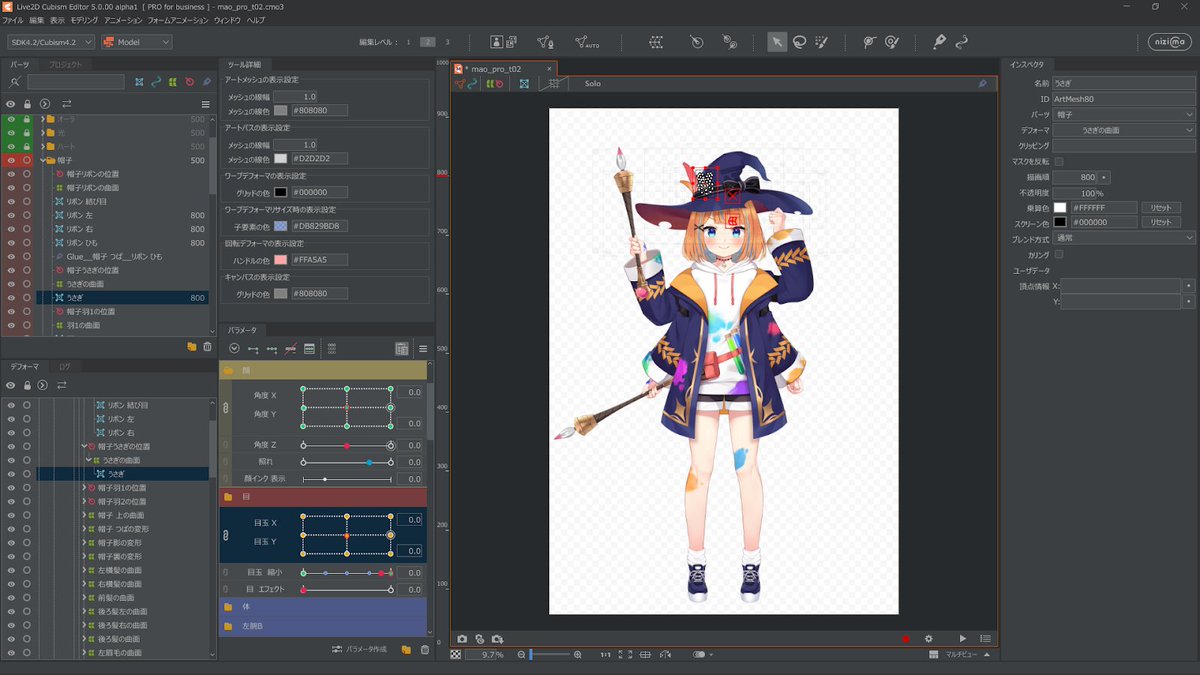The image size is (1200, 675).
Task: Click the リセット button next to スクリーン色
Action: 1162,221
